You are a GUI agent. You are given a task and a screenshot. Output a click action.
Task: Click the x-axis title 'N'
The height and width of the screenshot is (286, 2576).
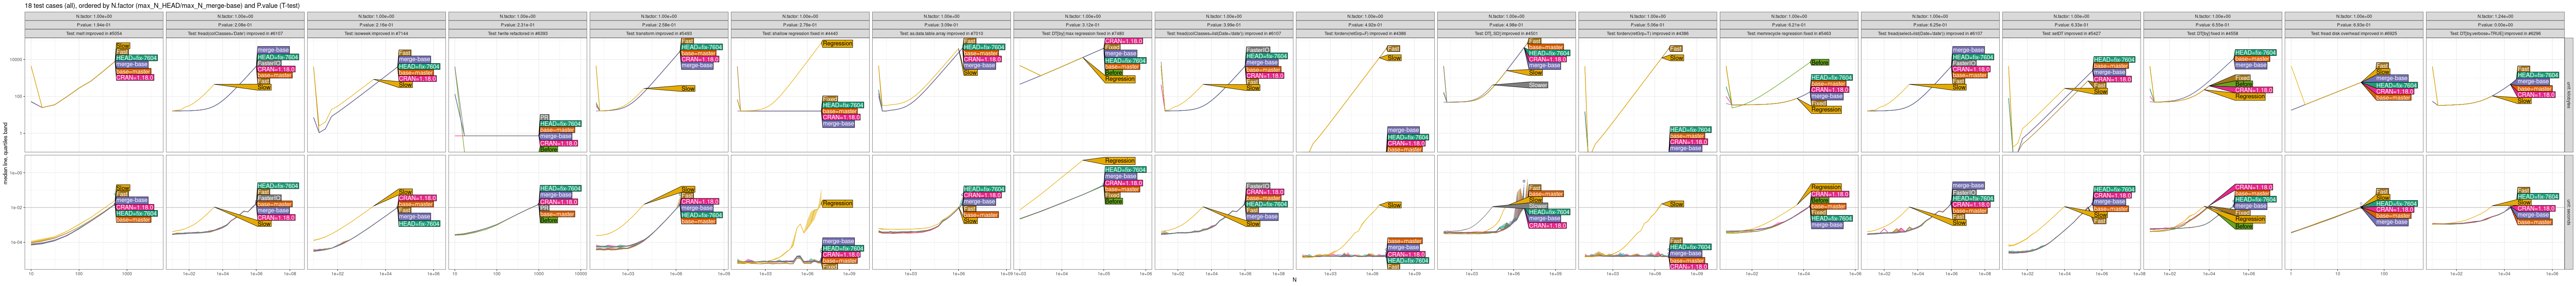coord(1294,280)
